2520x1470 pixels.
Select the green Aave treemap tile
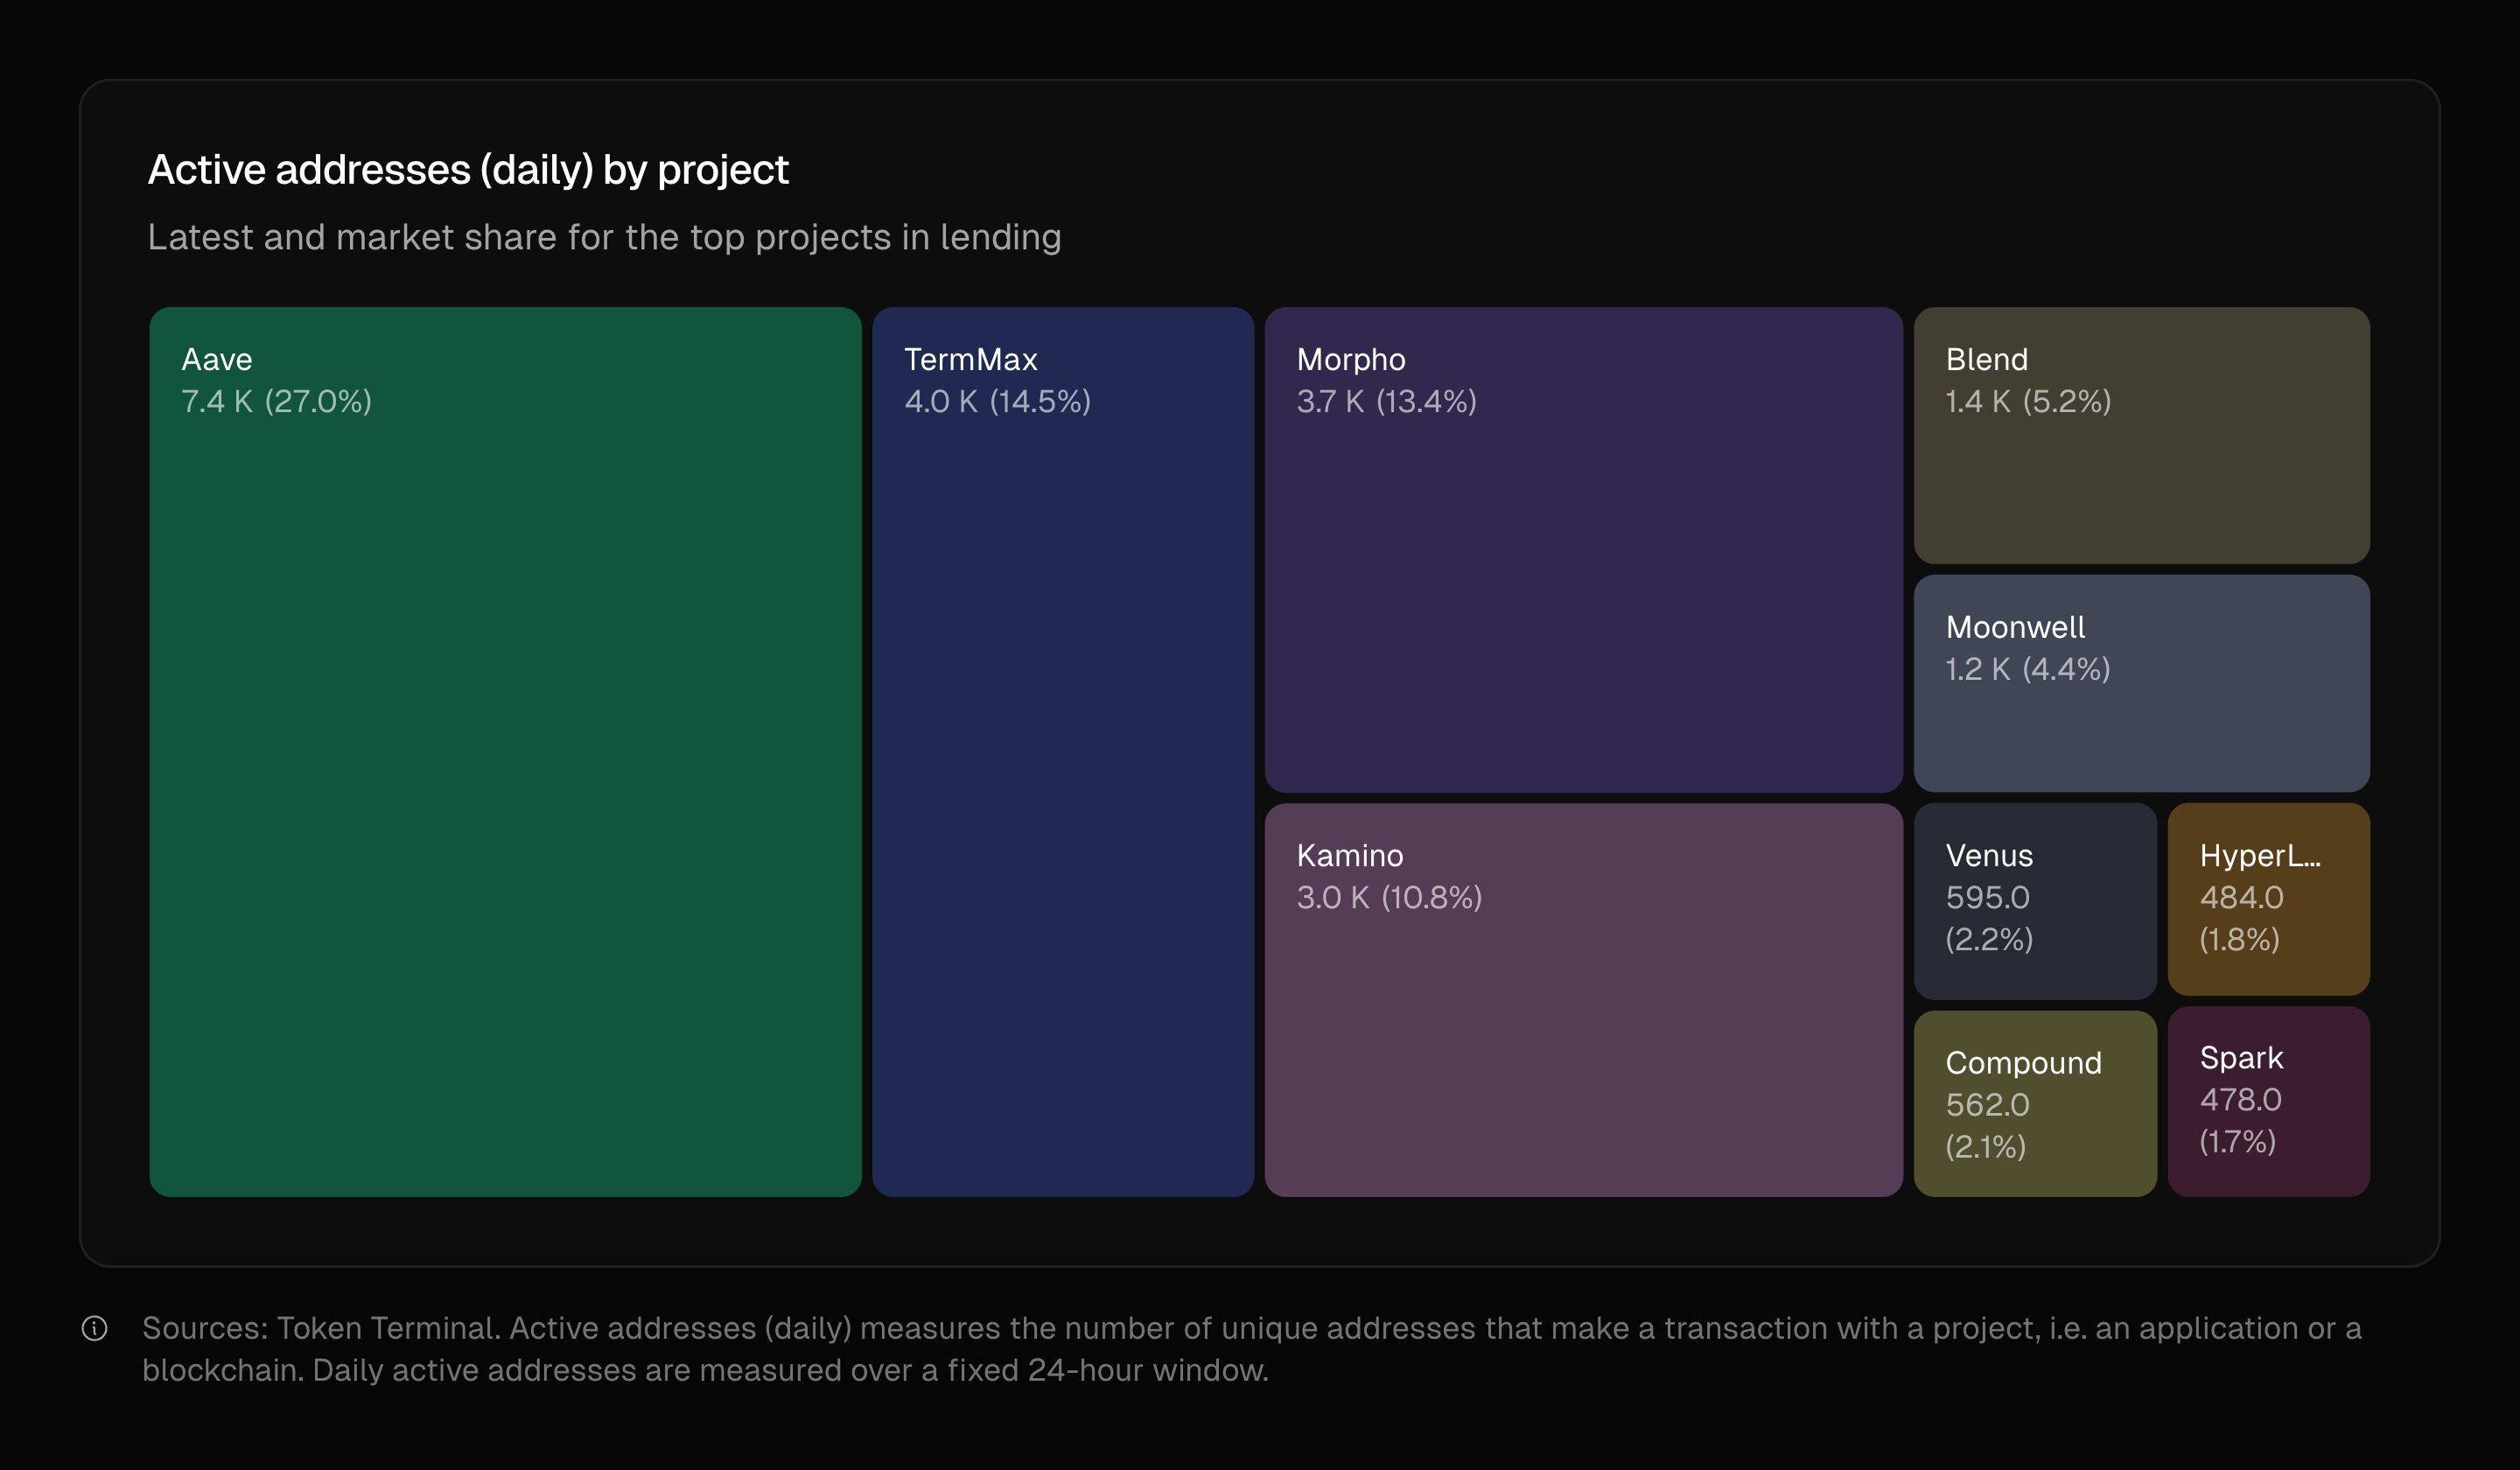click(x=505, y=751)
